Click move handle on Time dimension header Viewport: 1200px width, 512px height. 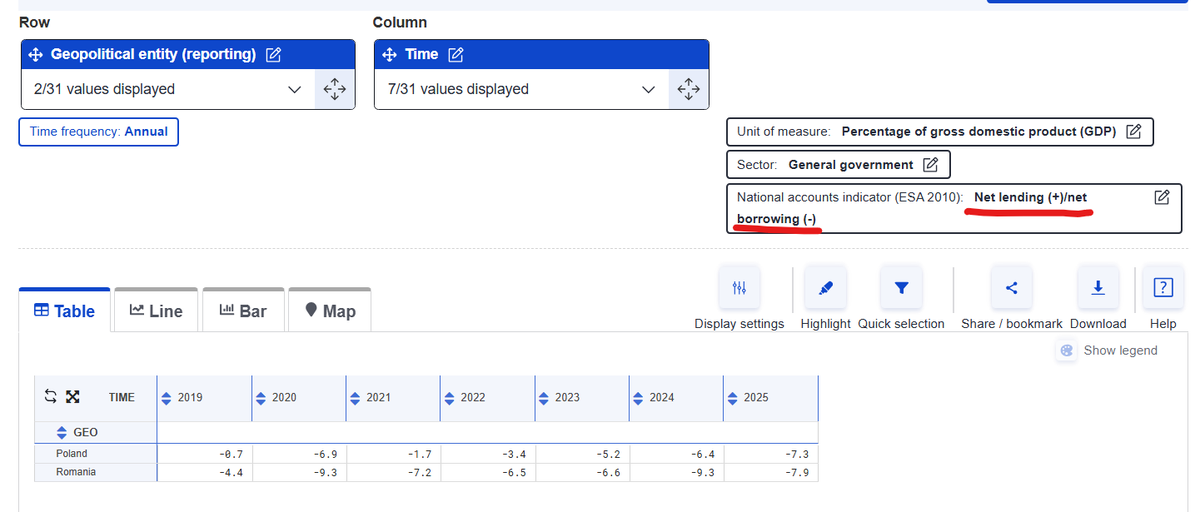click(x=389, y=55)
